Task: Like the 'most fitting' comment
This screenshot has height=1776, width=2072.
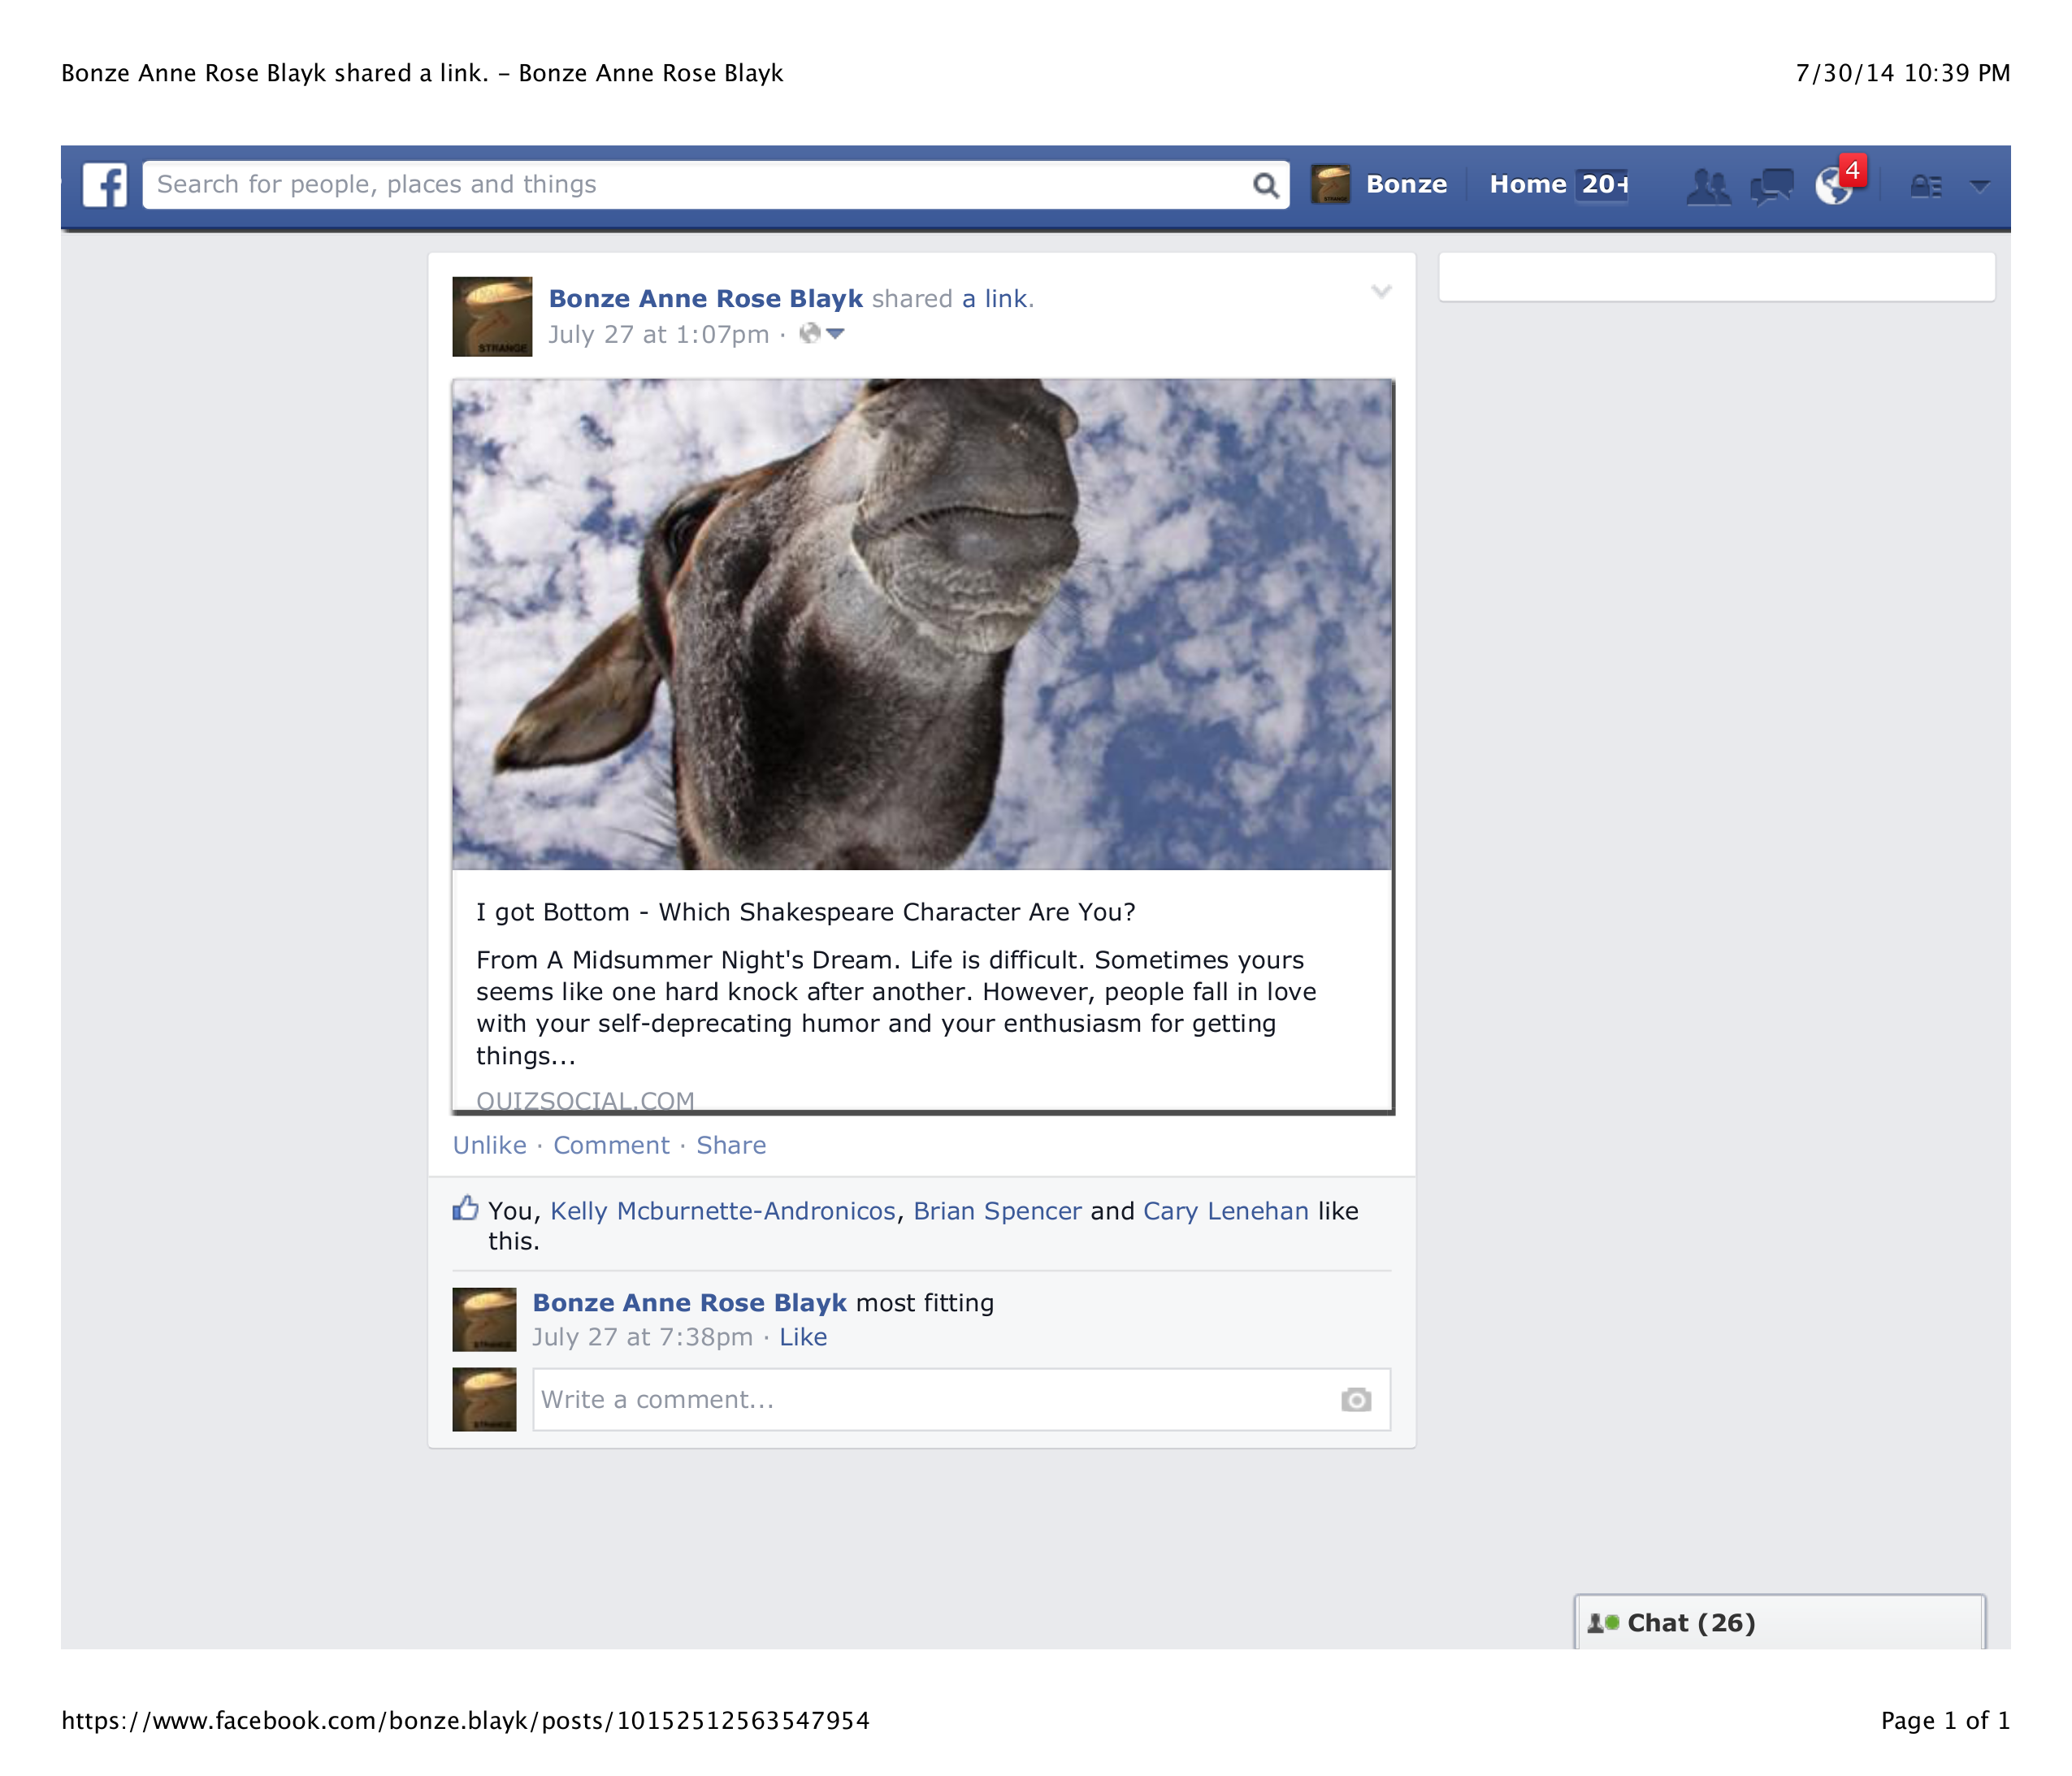Action: tap(803, 1337)
